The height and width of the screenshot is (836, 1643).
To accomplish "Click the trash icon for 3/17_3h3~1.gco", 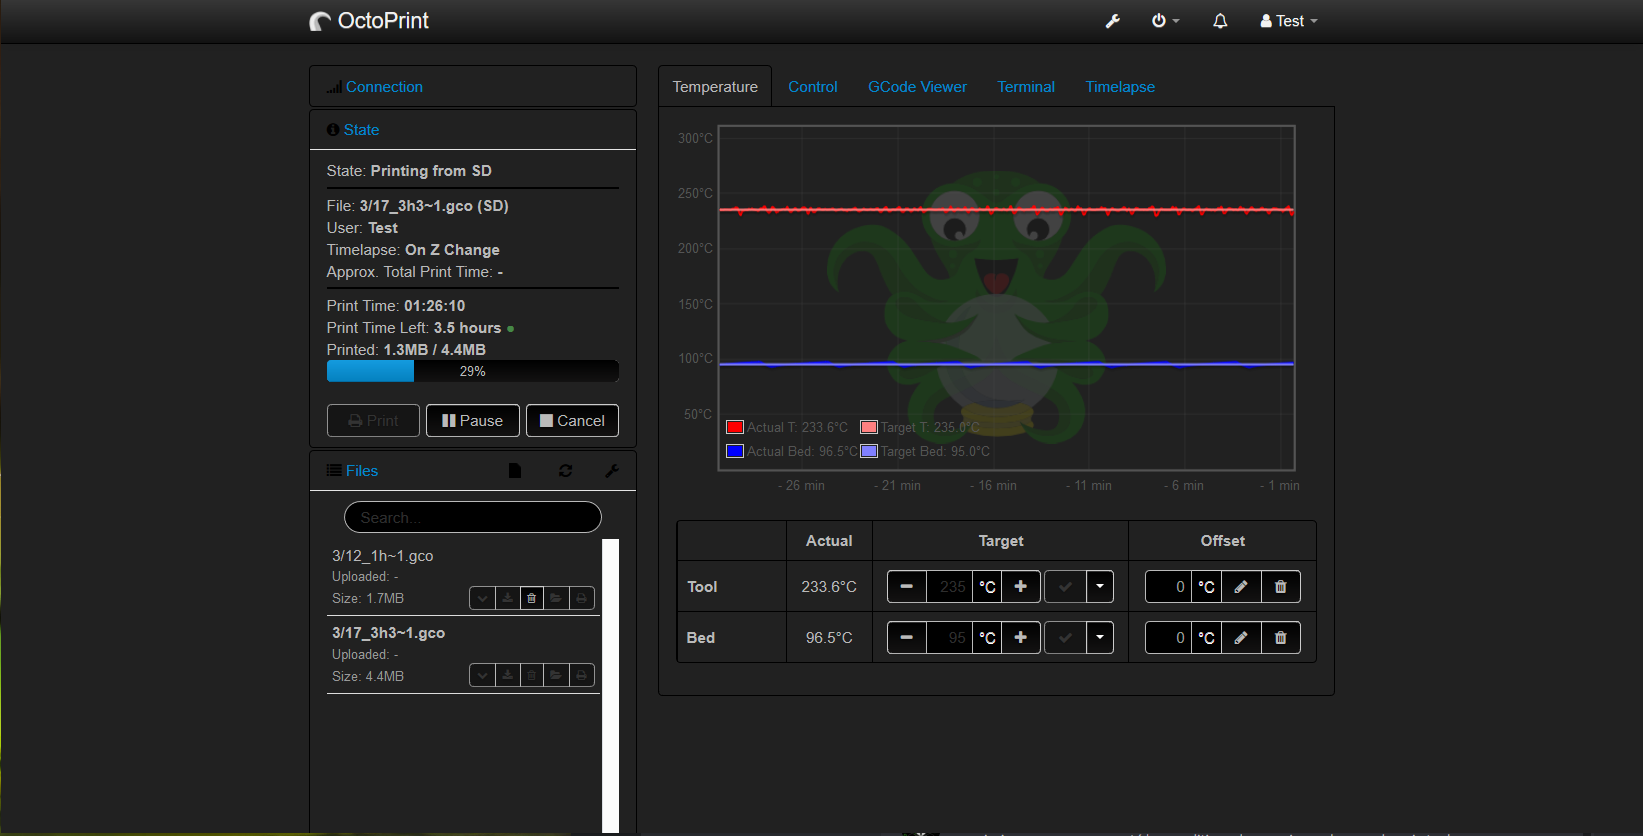I will [x=532, y=676].
